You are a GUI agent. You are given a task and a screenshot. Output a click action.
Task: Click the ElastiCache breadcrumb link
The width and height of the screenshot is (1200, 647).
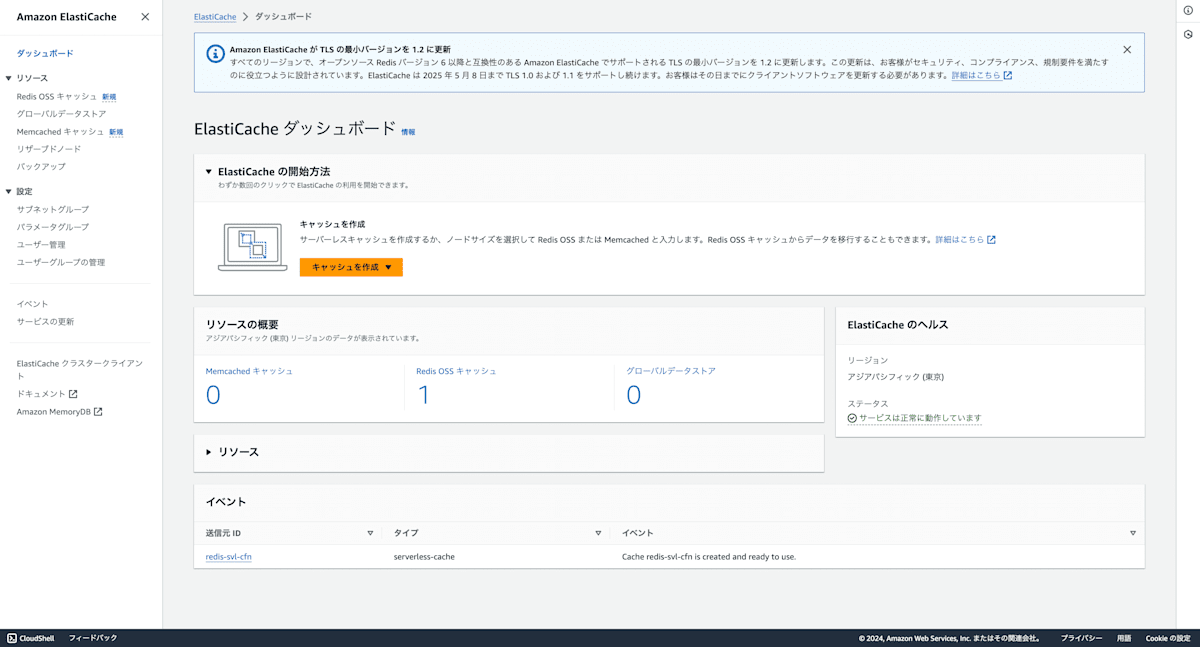click(214, 17)
